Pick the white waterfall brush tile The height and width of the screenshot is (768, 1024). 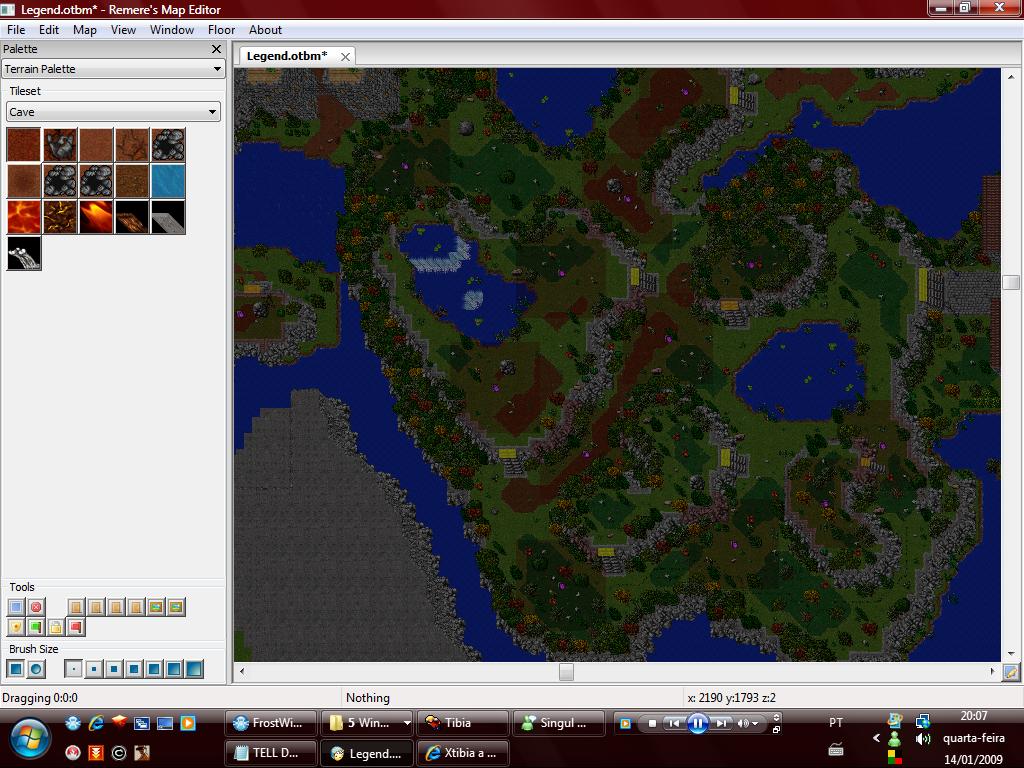point(24,253)
